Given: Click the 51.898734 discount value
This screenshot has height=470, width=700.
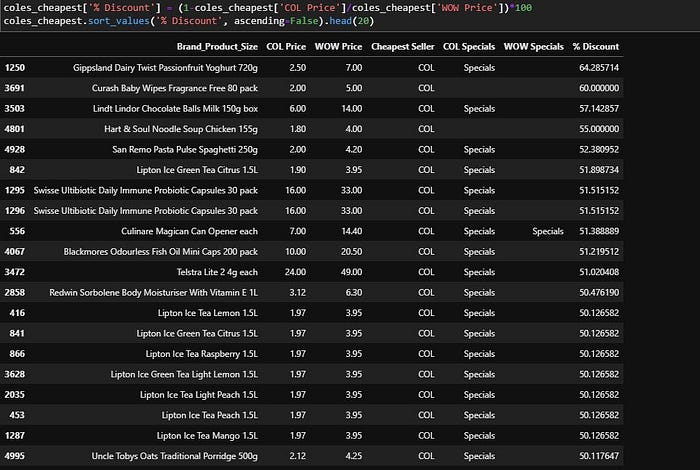Looking at the screenshot, I should point(599,170).
